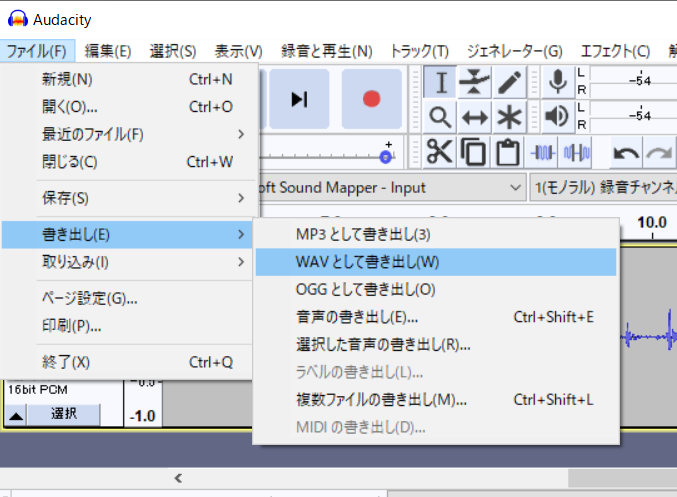
Task: Click the Audacity headphones logo
Action: click(18, 19)
